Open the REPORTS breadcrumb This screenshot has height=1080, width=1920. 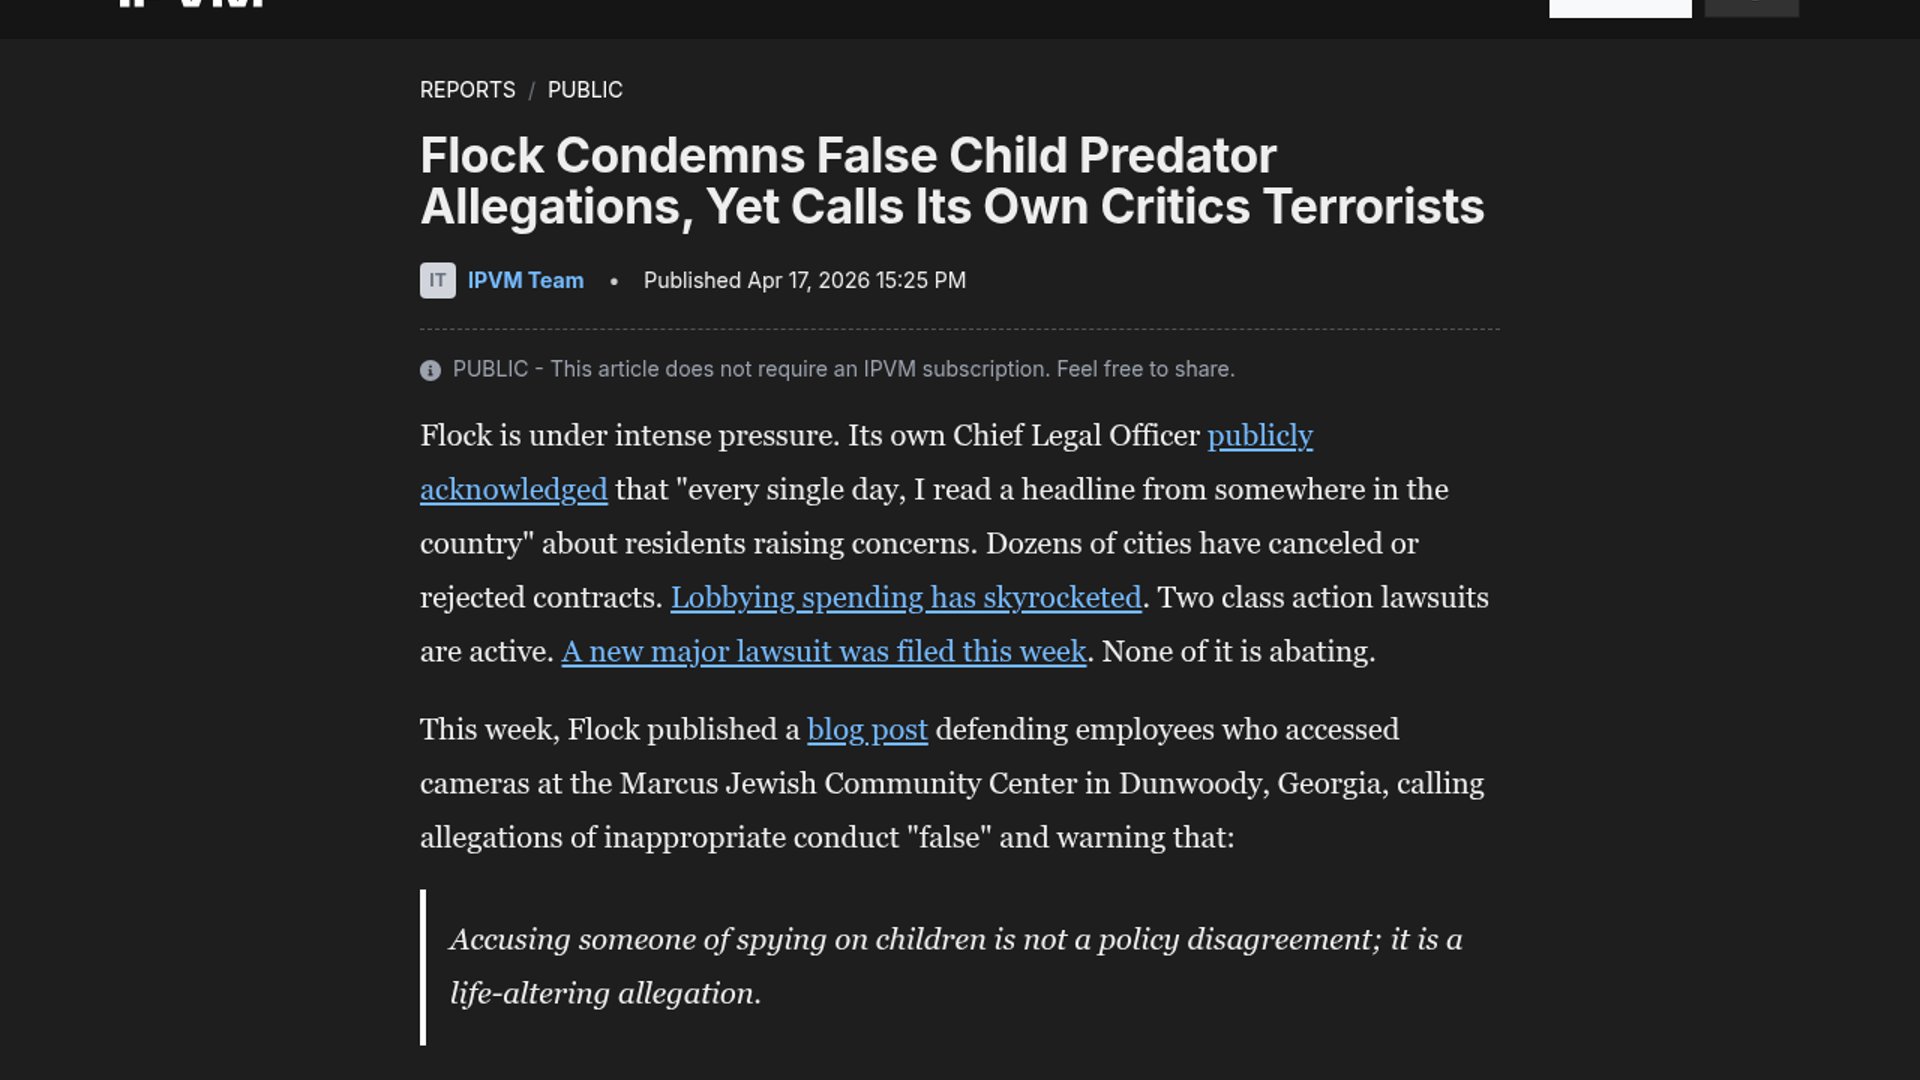click(467, 90)
